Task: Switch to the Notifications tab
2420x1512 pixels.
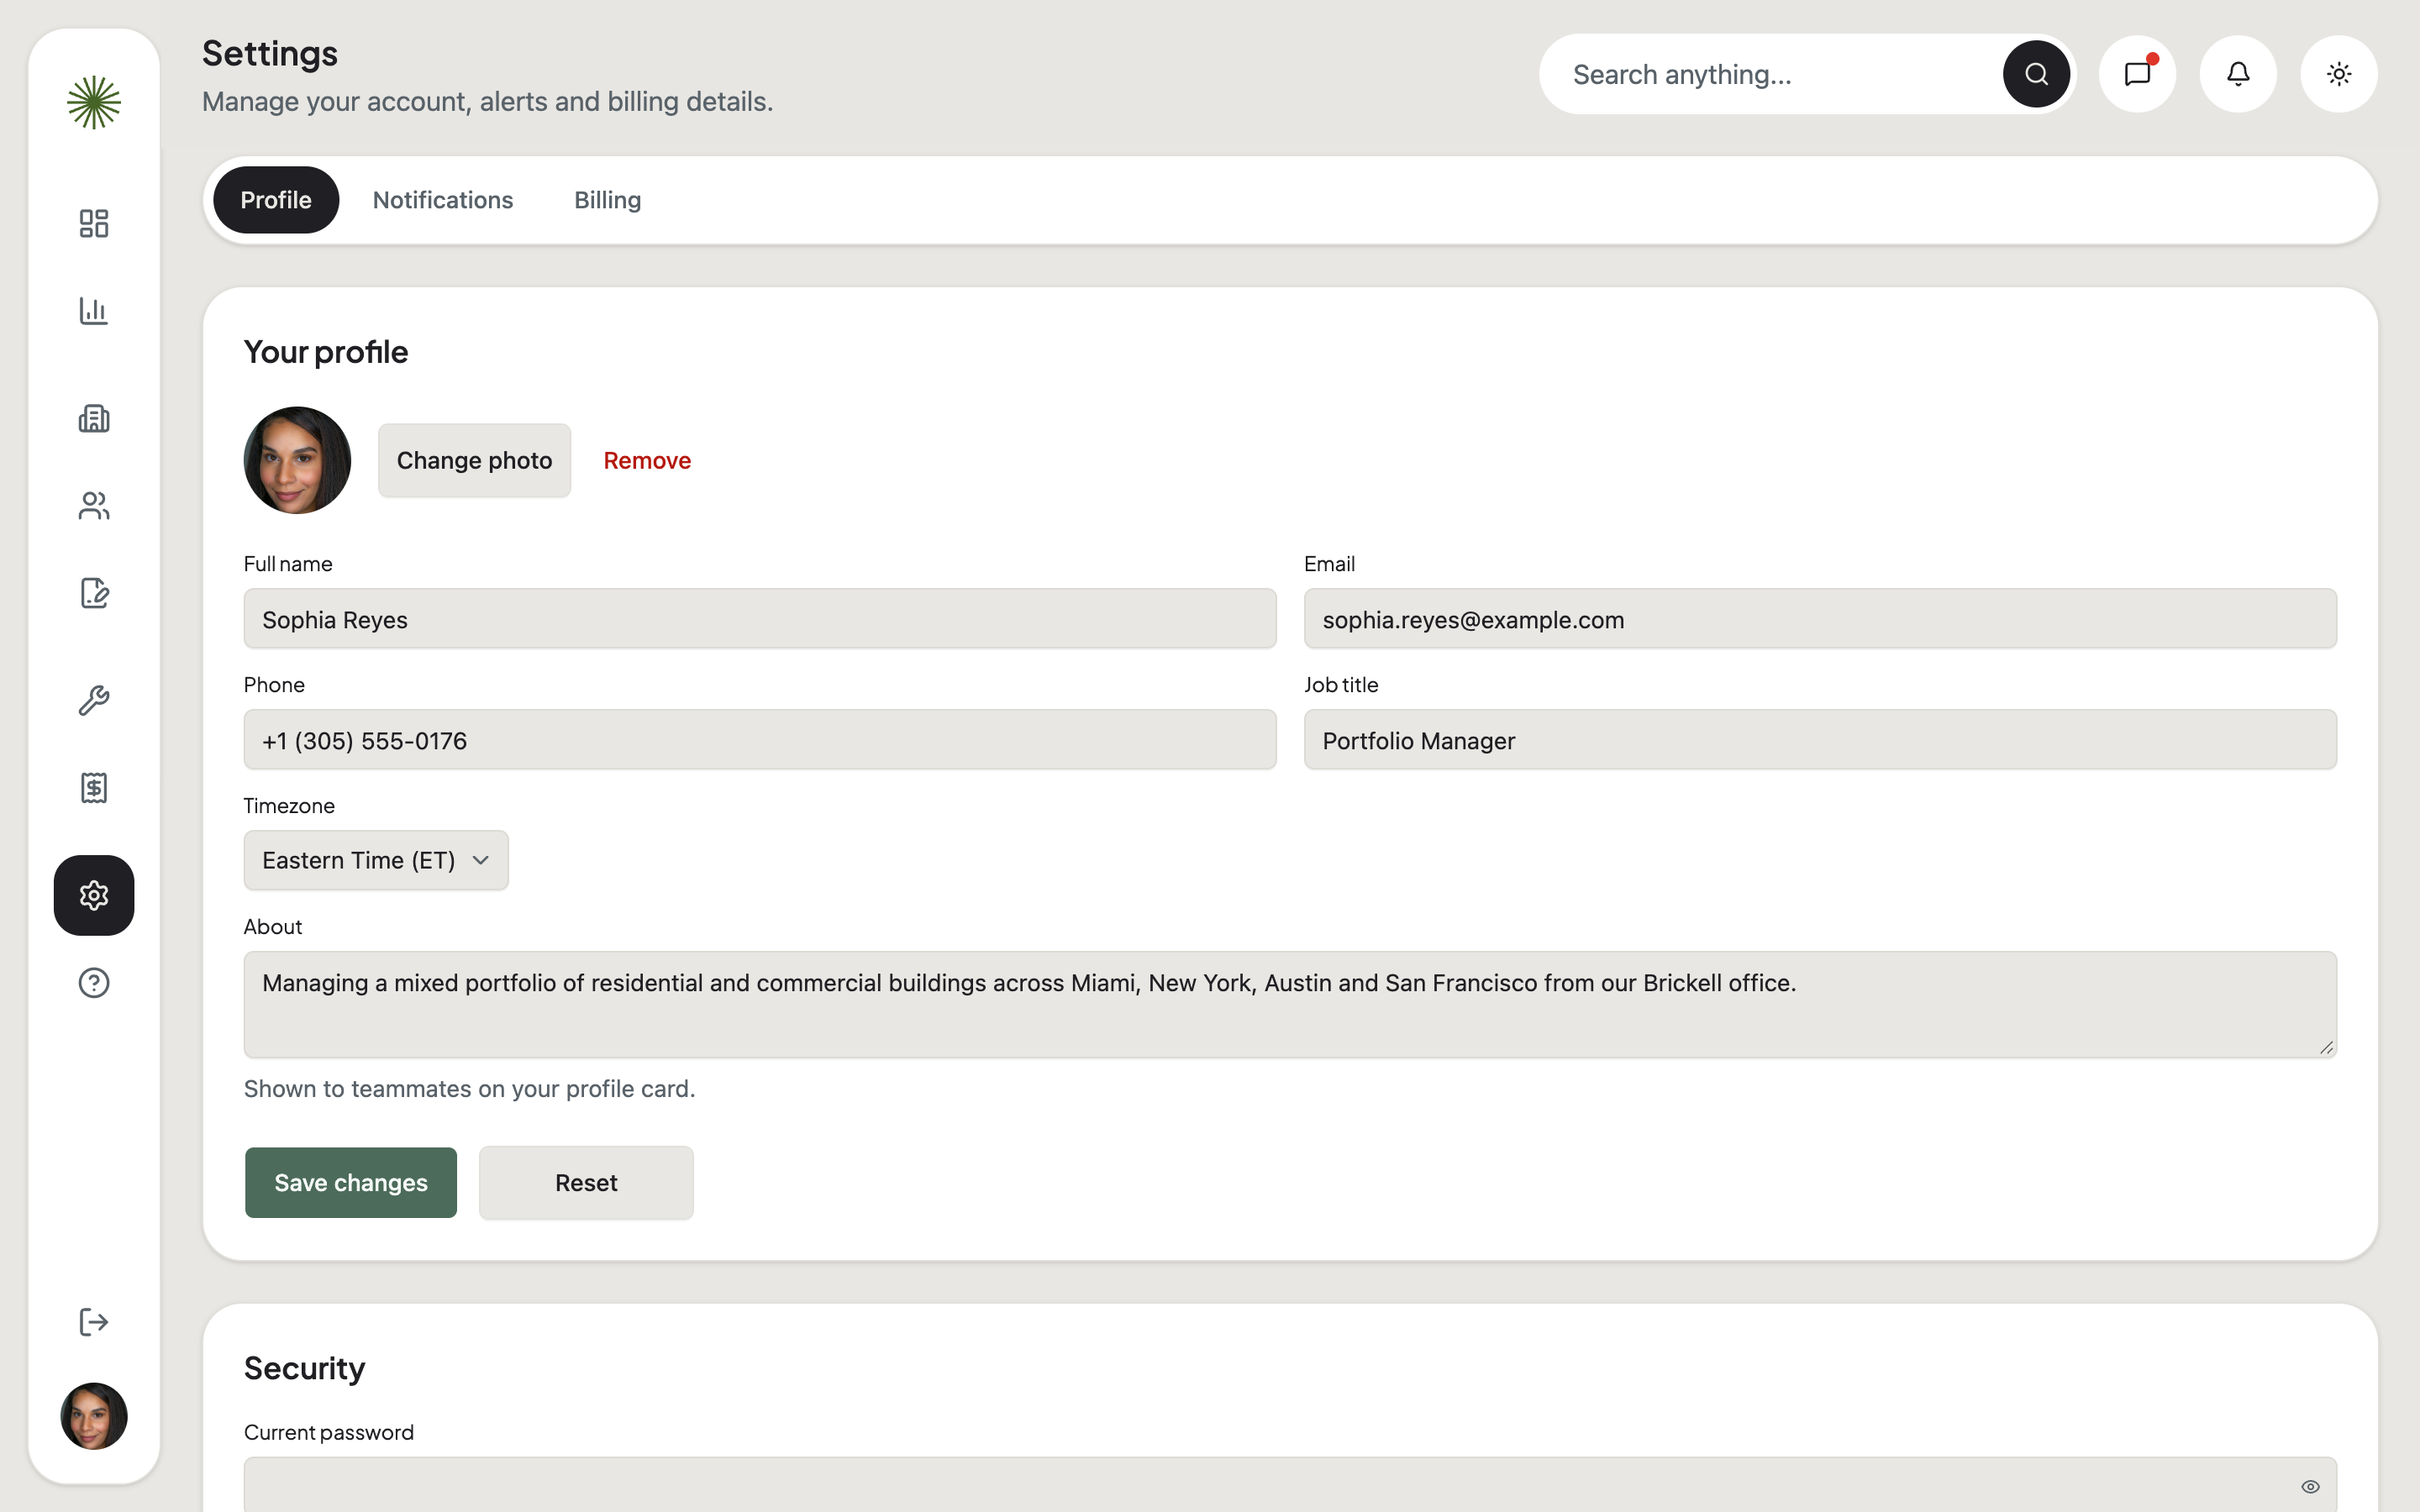Action: coord(443,200)
